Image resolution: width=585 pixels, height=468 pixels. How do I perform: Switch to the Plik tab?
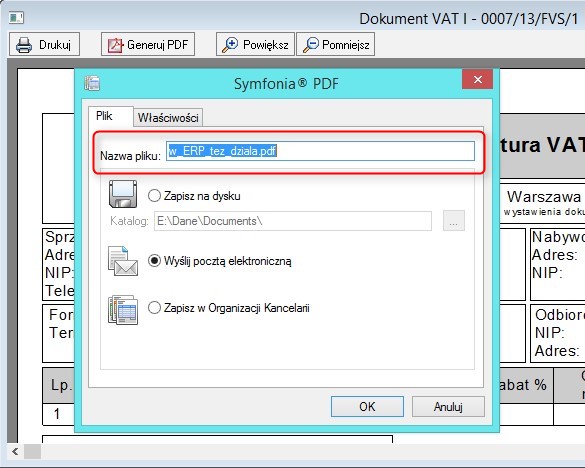[111, 116]
